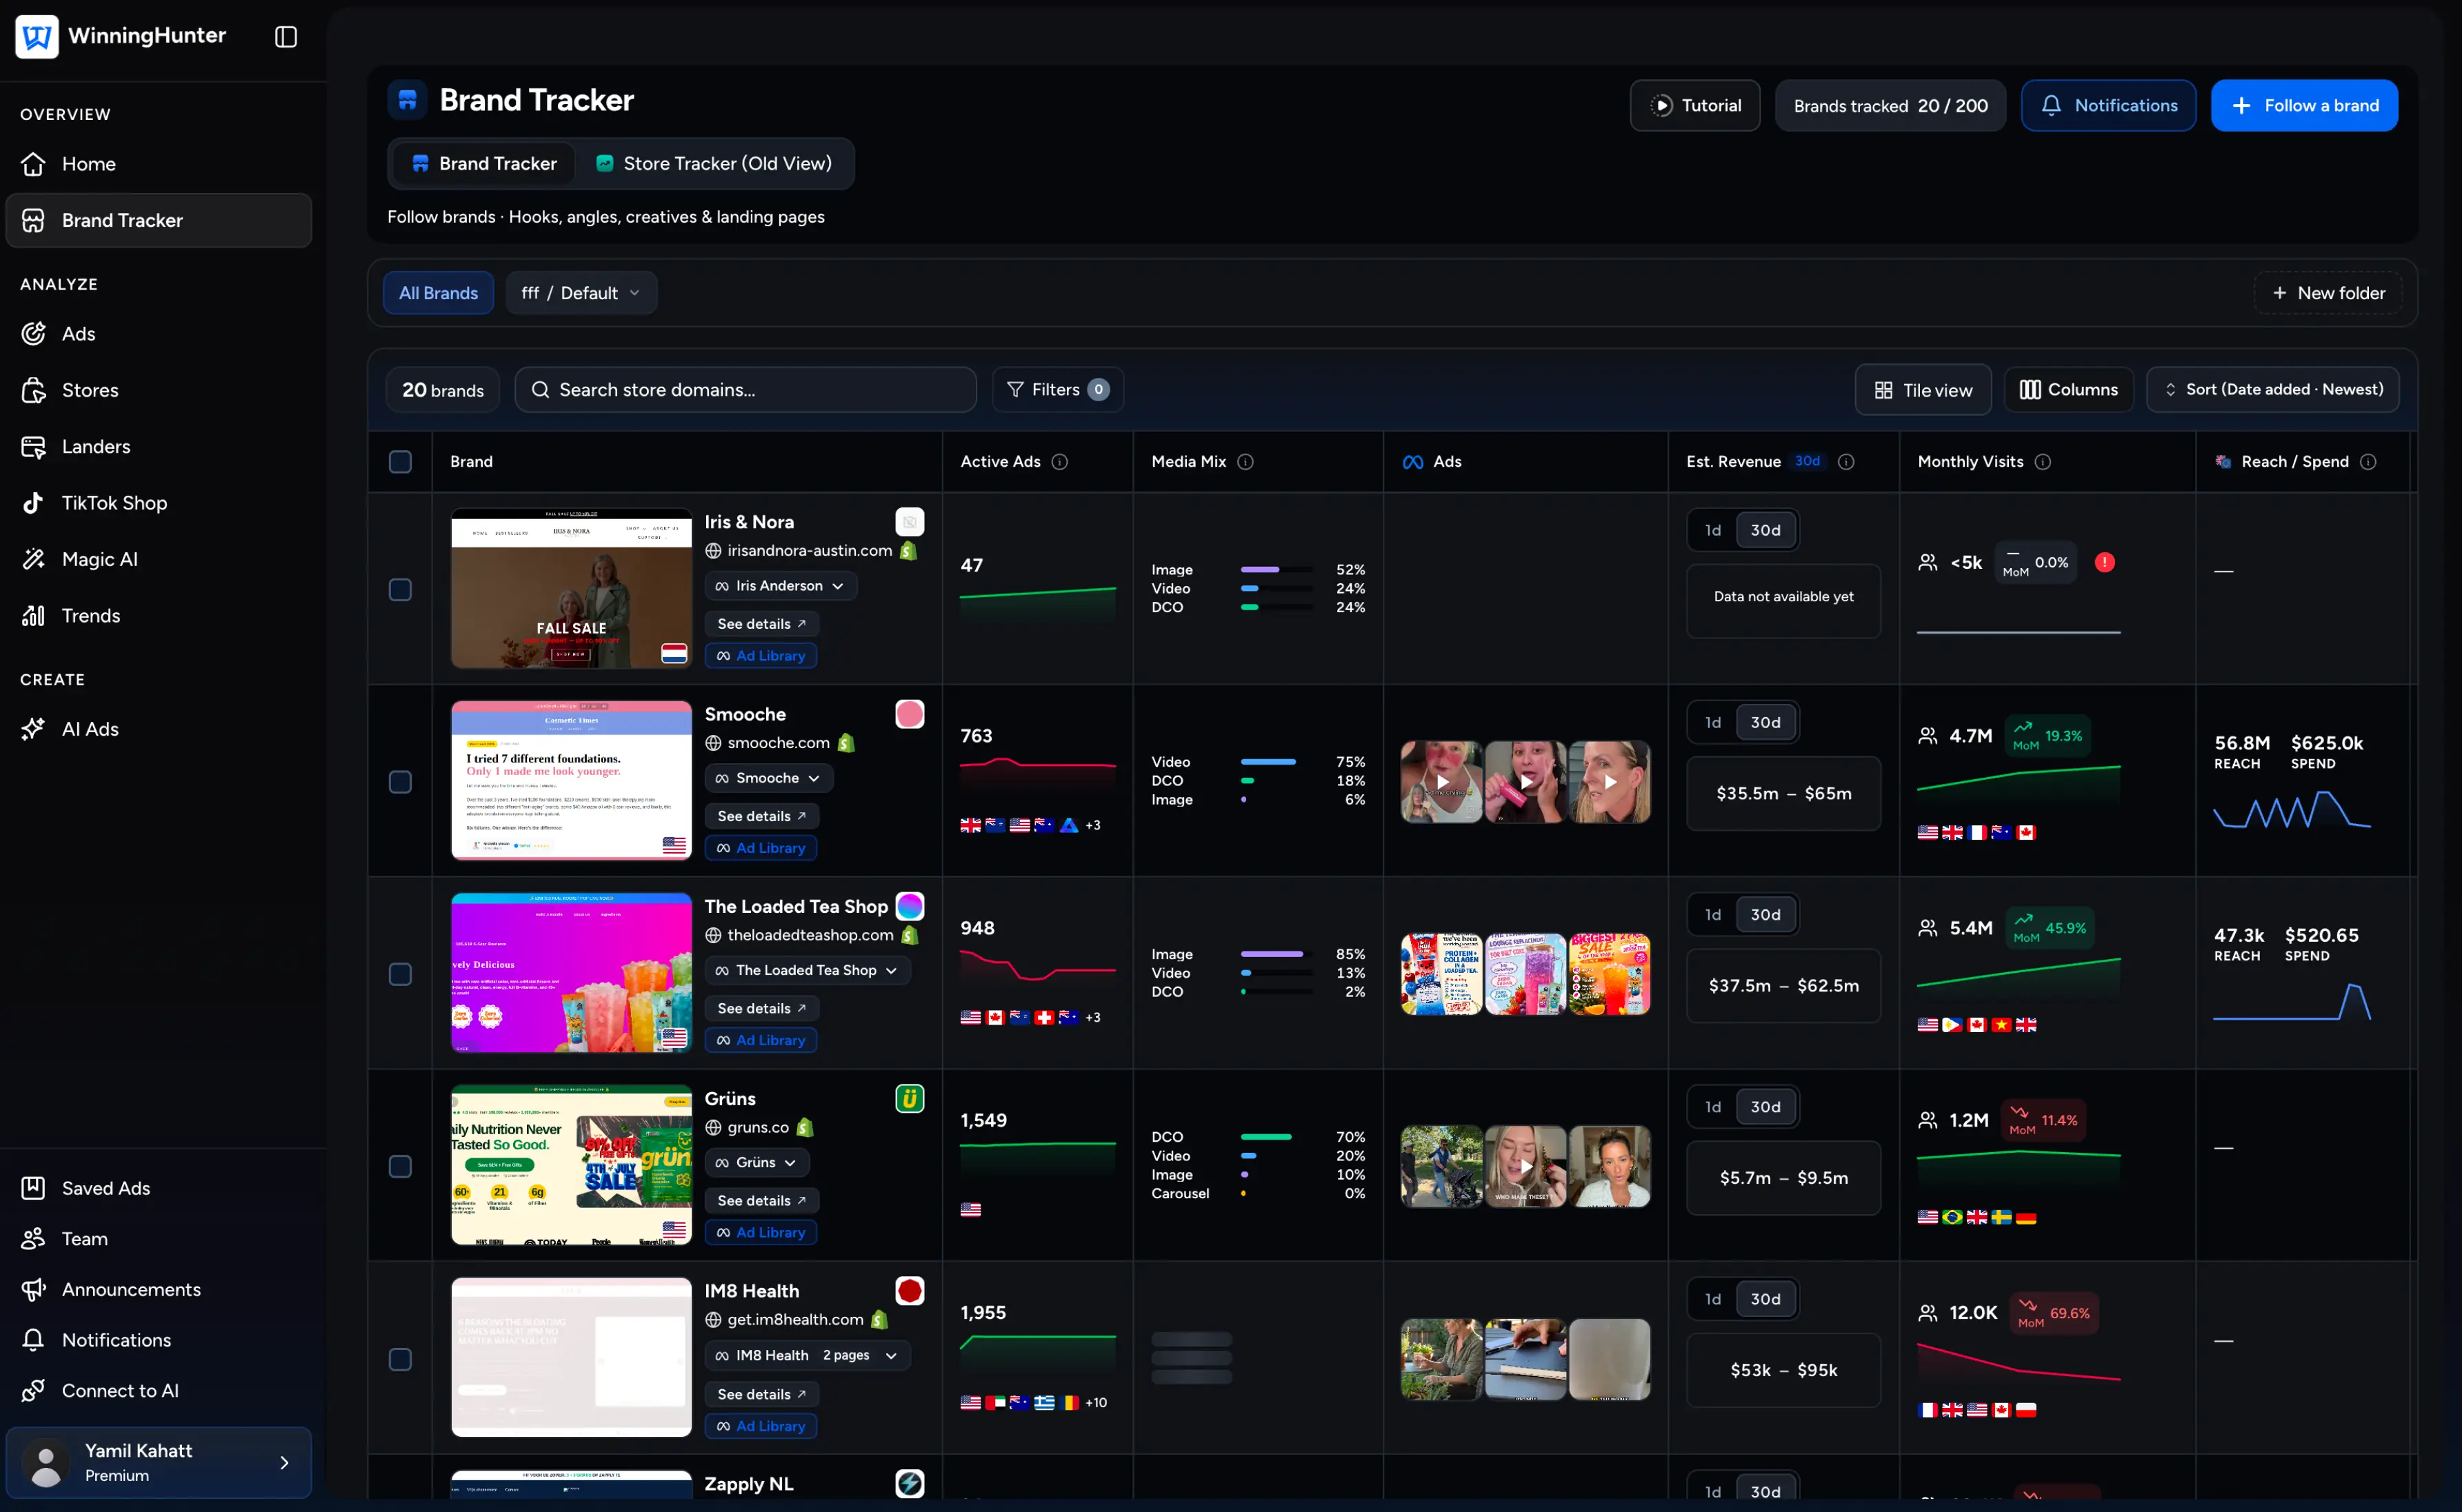Open Connect to AI
This screenshot has width=2462, height=1512.
point(159,1391)
